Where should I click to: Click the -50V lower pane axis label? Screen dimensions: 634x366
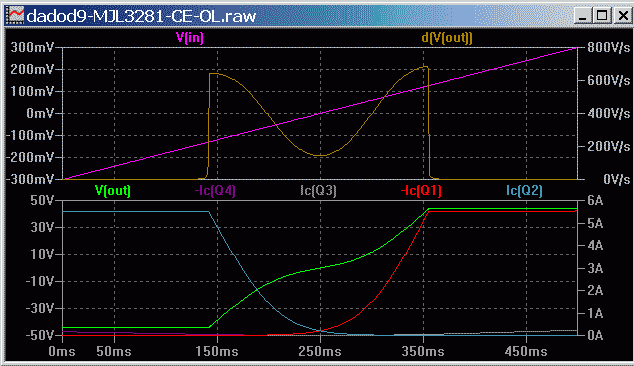40,335
